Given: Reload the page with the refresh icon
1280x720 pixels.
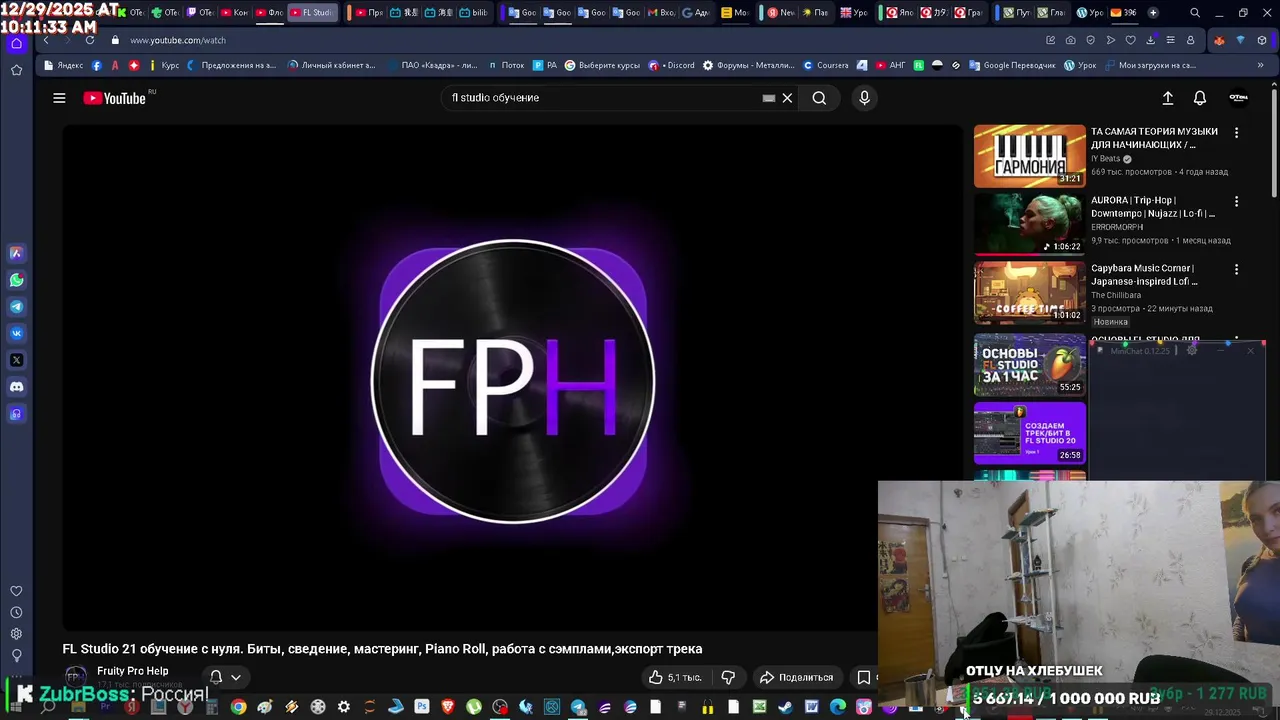Looking at the screenshot, I should point(90,40).
